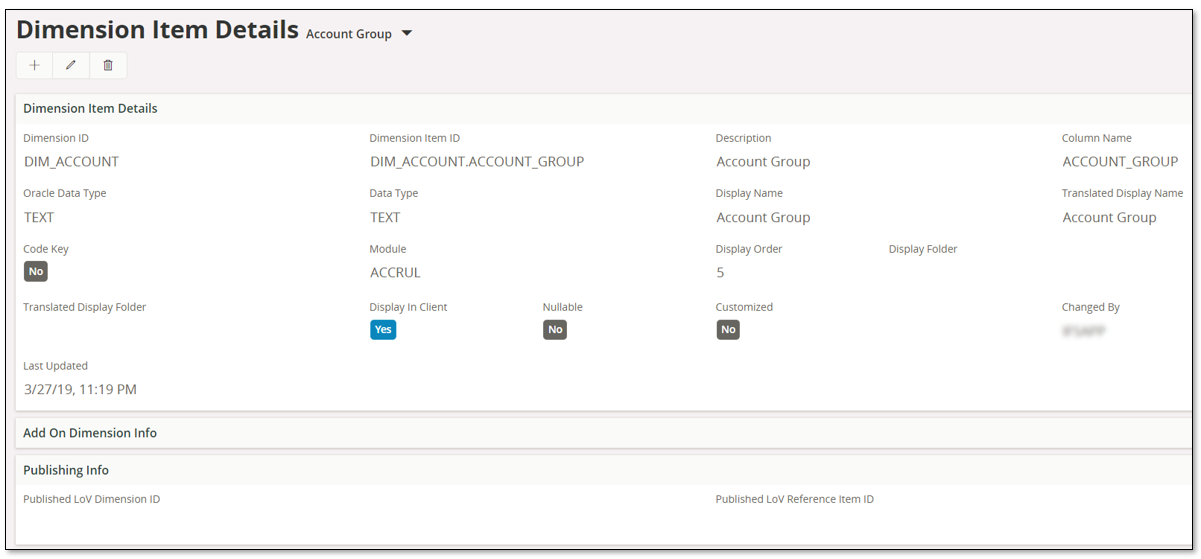Click the Published LoV Dimension ID label

click(x=92, y=499)
